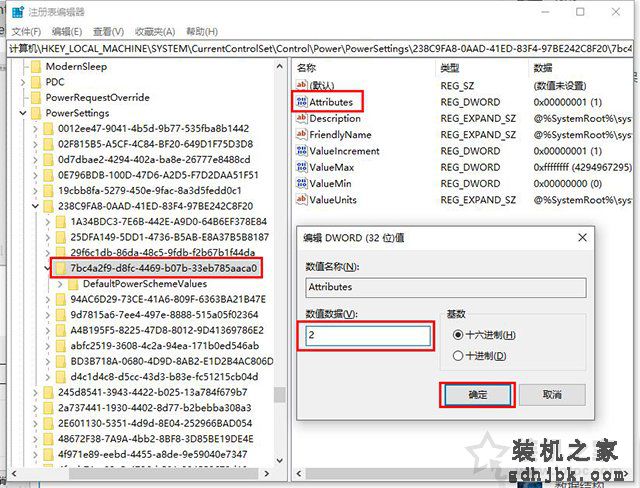Click tree scroll-up arrow button
The height and width of the screenshot is (488, 640).
tap(280, 66)
